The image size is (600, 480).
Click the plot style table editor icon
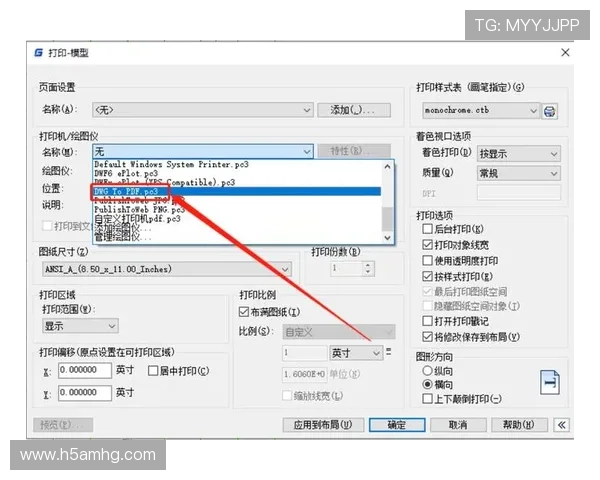pyautogui.click(x=549, y=111)
